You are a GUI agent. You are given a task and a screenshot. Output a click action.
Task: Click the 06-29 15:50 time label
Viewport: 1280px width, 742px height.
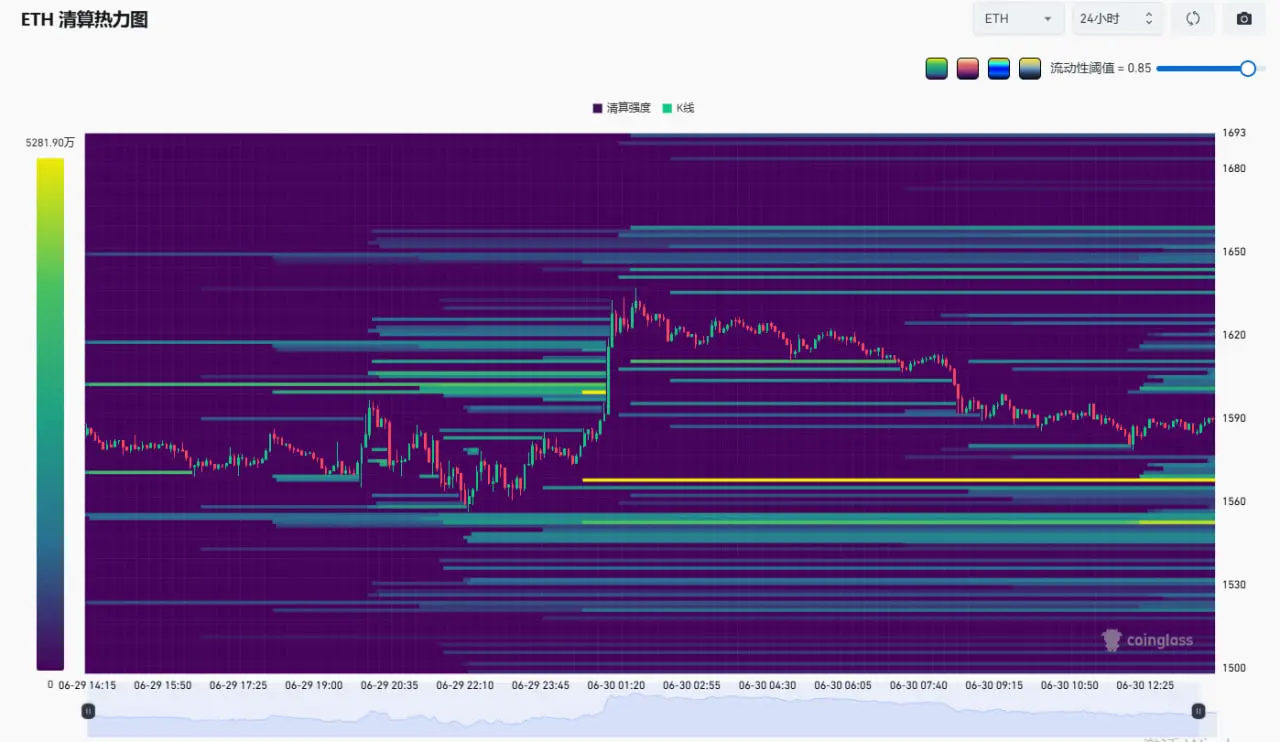[162, 685]
